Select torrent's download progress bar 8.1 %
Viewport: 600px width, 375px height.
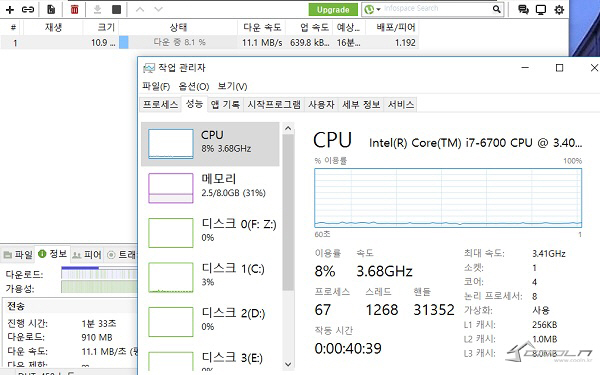point(178,42)
